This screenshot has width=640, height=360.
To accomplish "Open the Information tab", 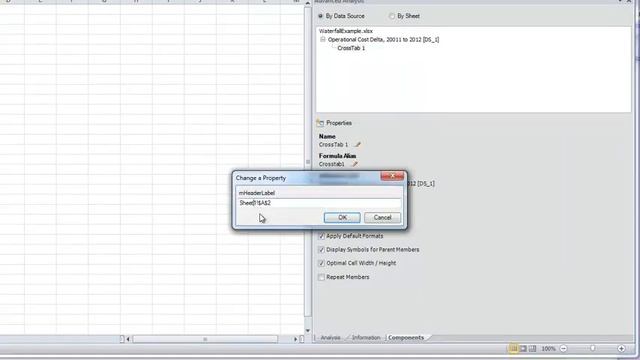I will click(366, 338).
